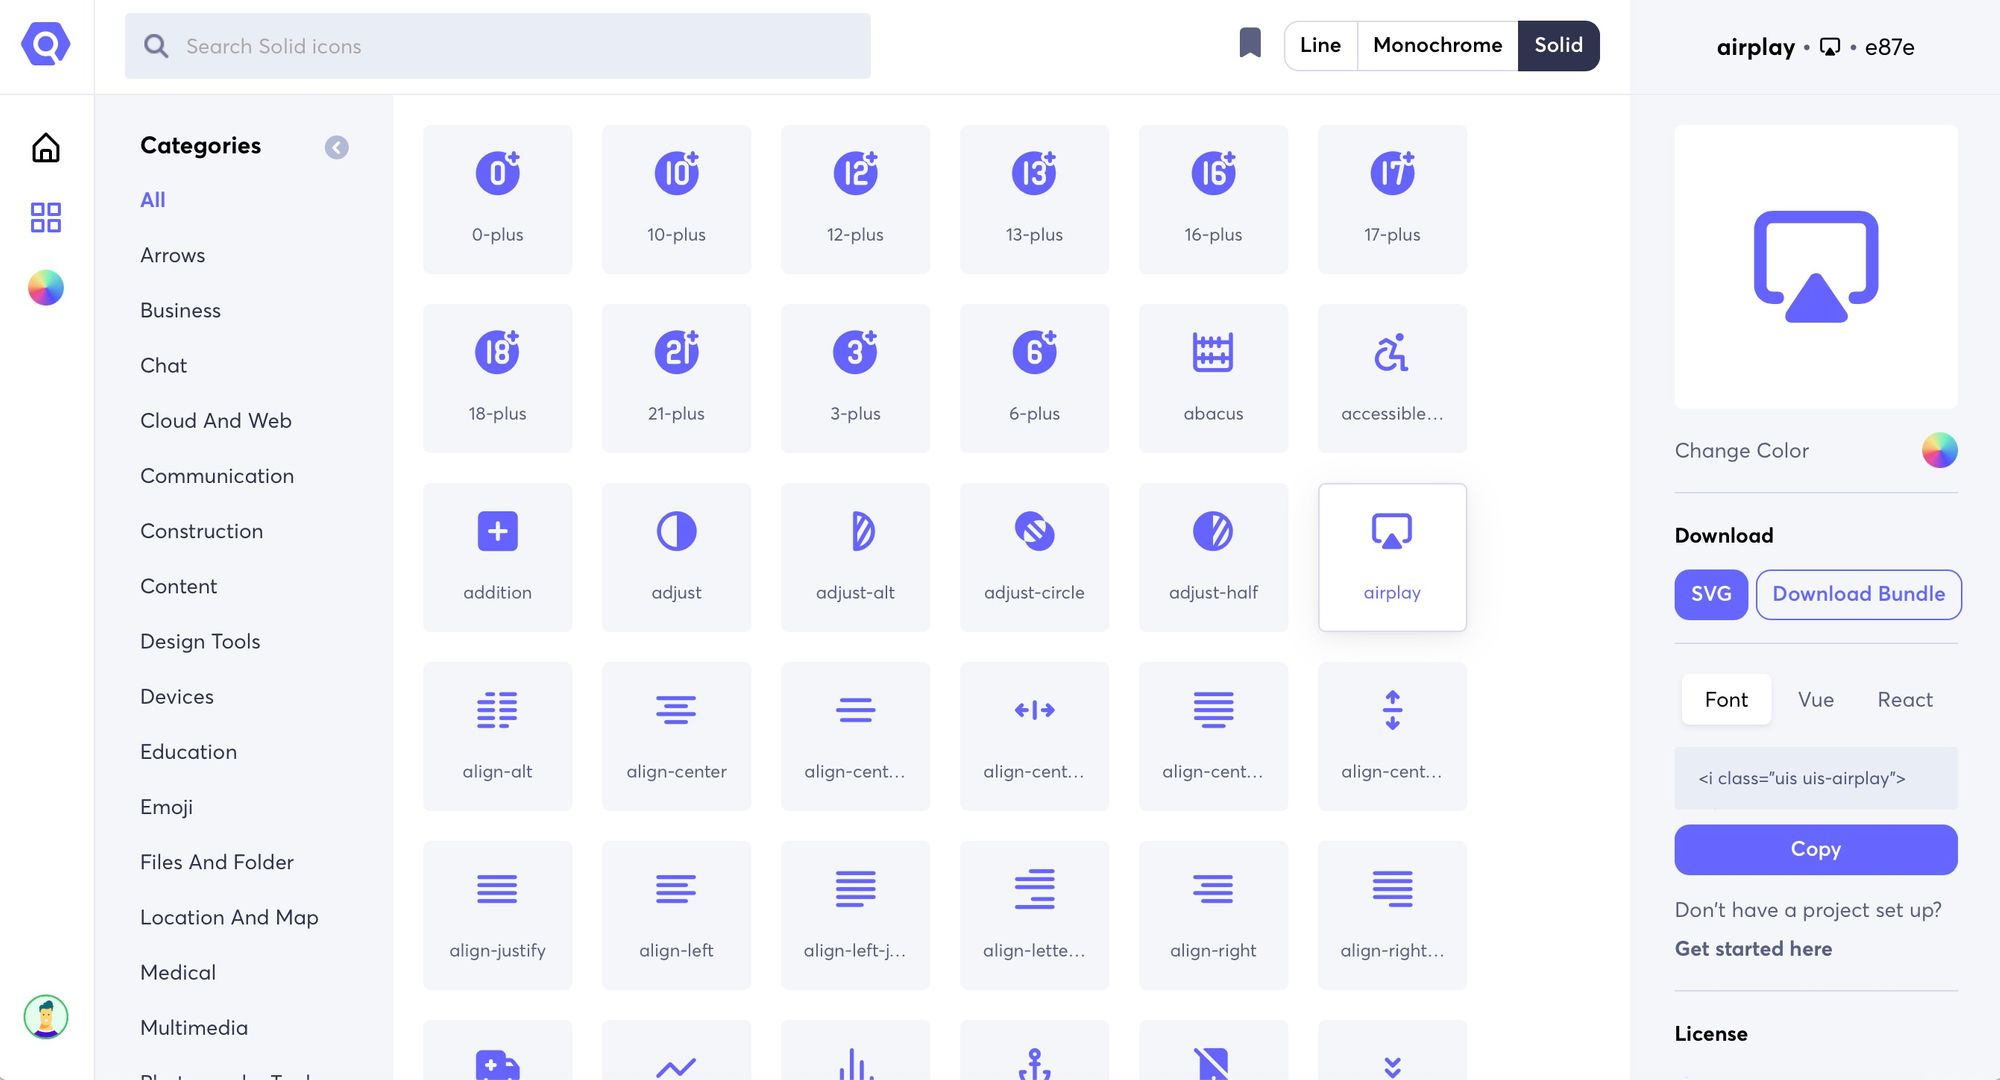Open saved bookmarks icon
The height and width of the screenshot is (1080, 2000).
[1250, 43]
